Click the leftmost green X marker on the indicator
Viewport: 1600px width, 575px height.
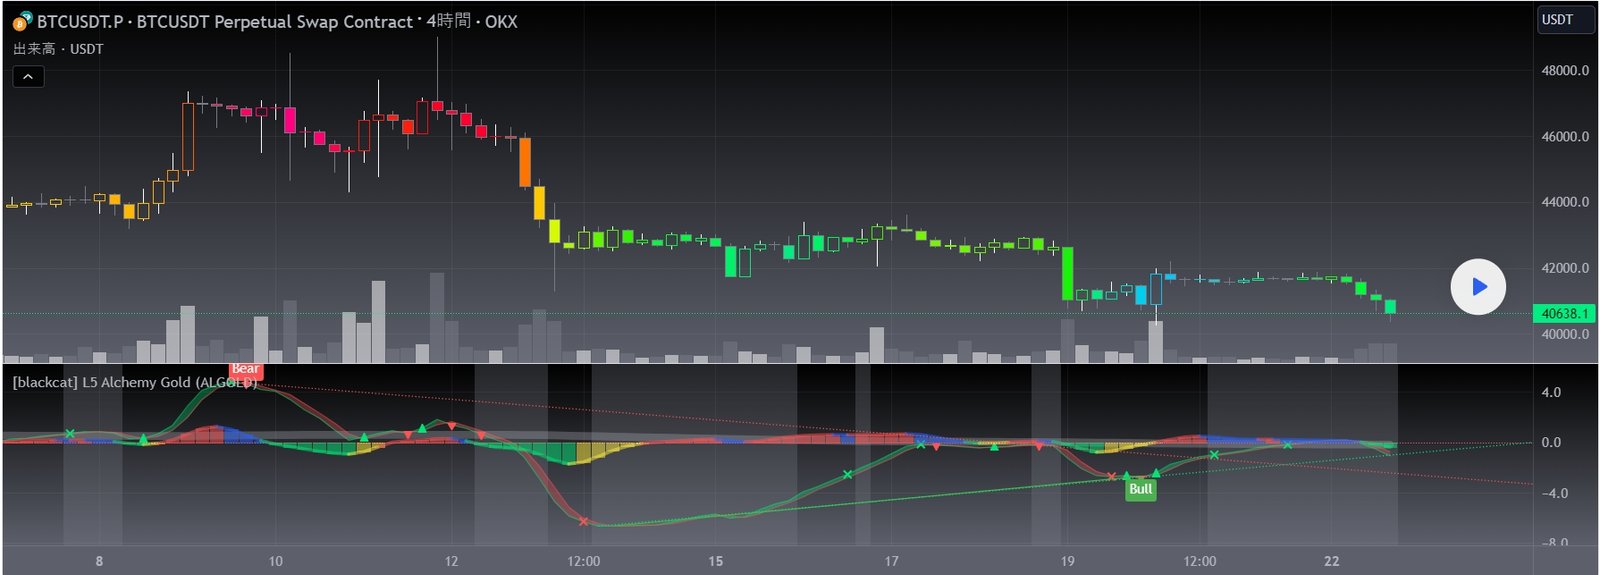(70, 434)
